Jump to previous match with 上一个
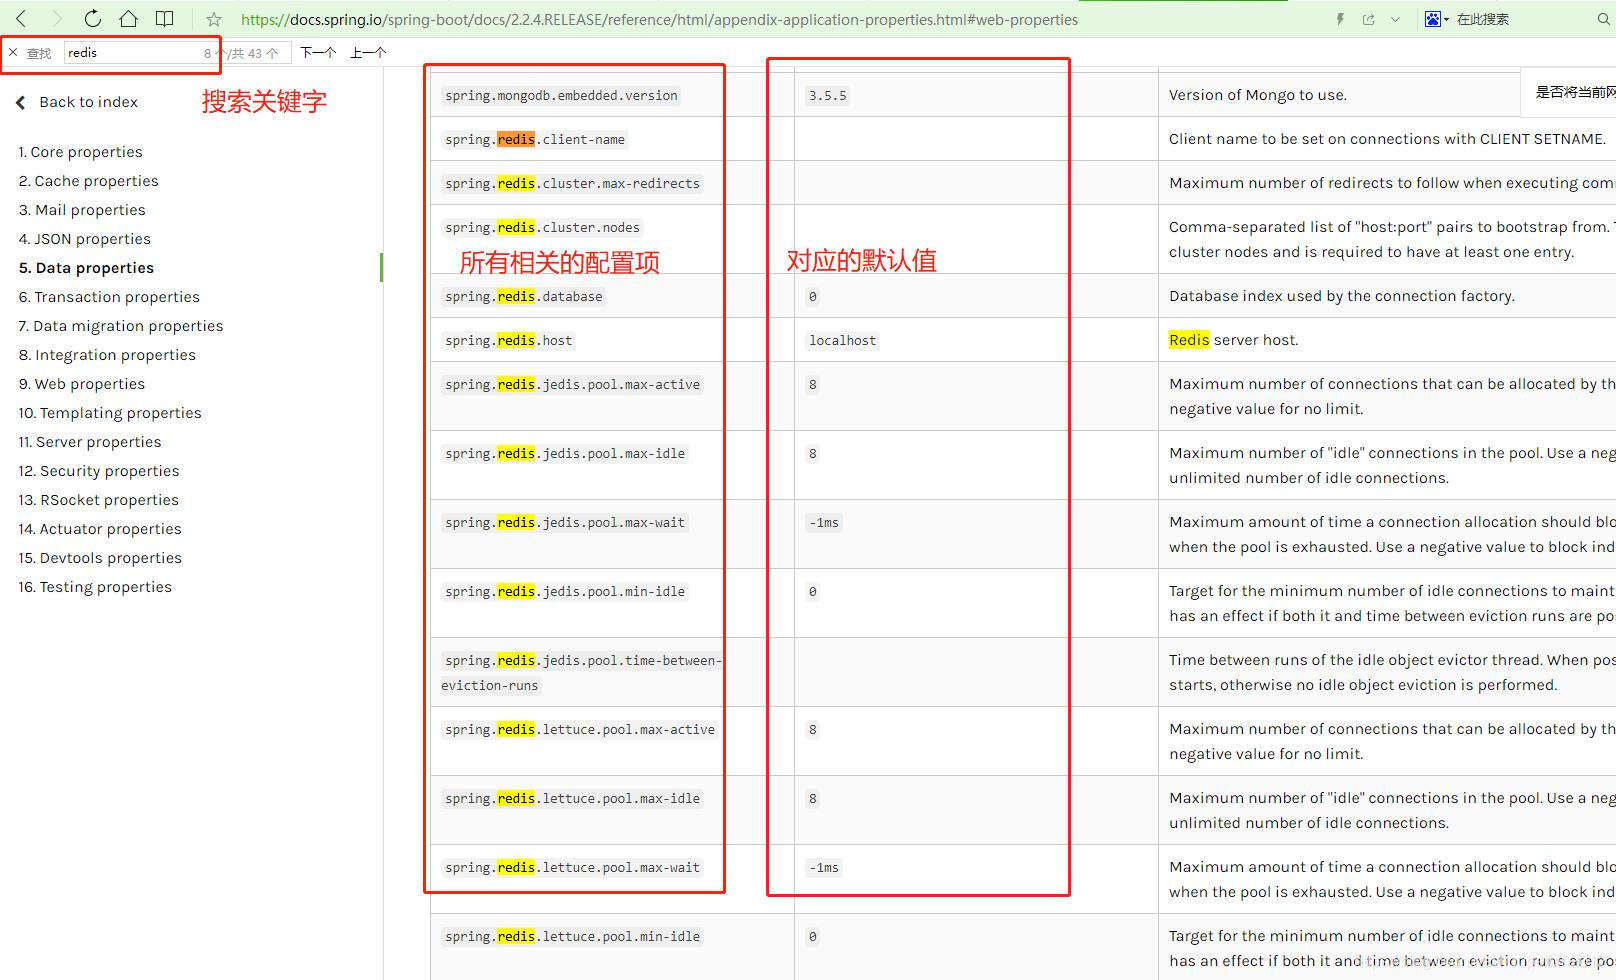1616x980 pixels. [368, 52]
